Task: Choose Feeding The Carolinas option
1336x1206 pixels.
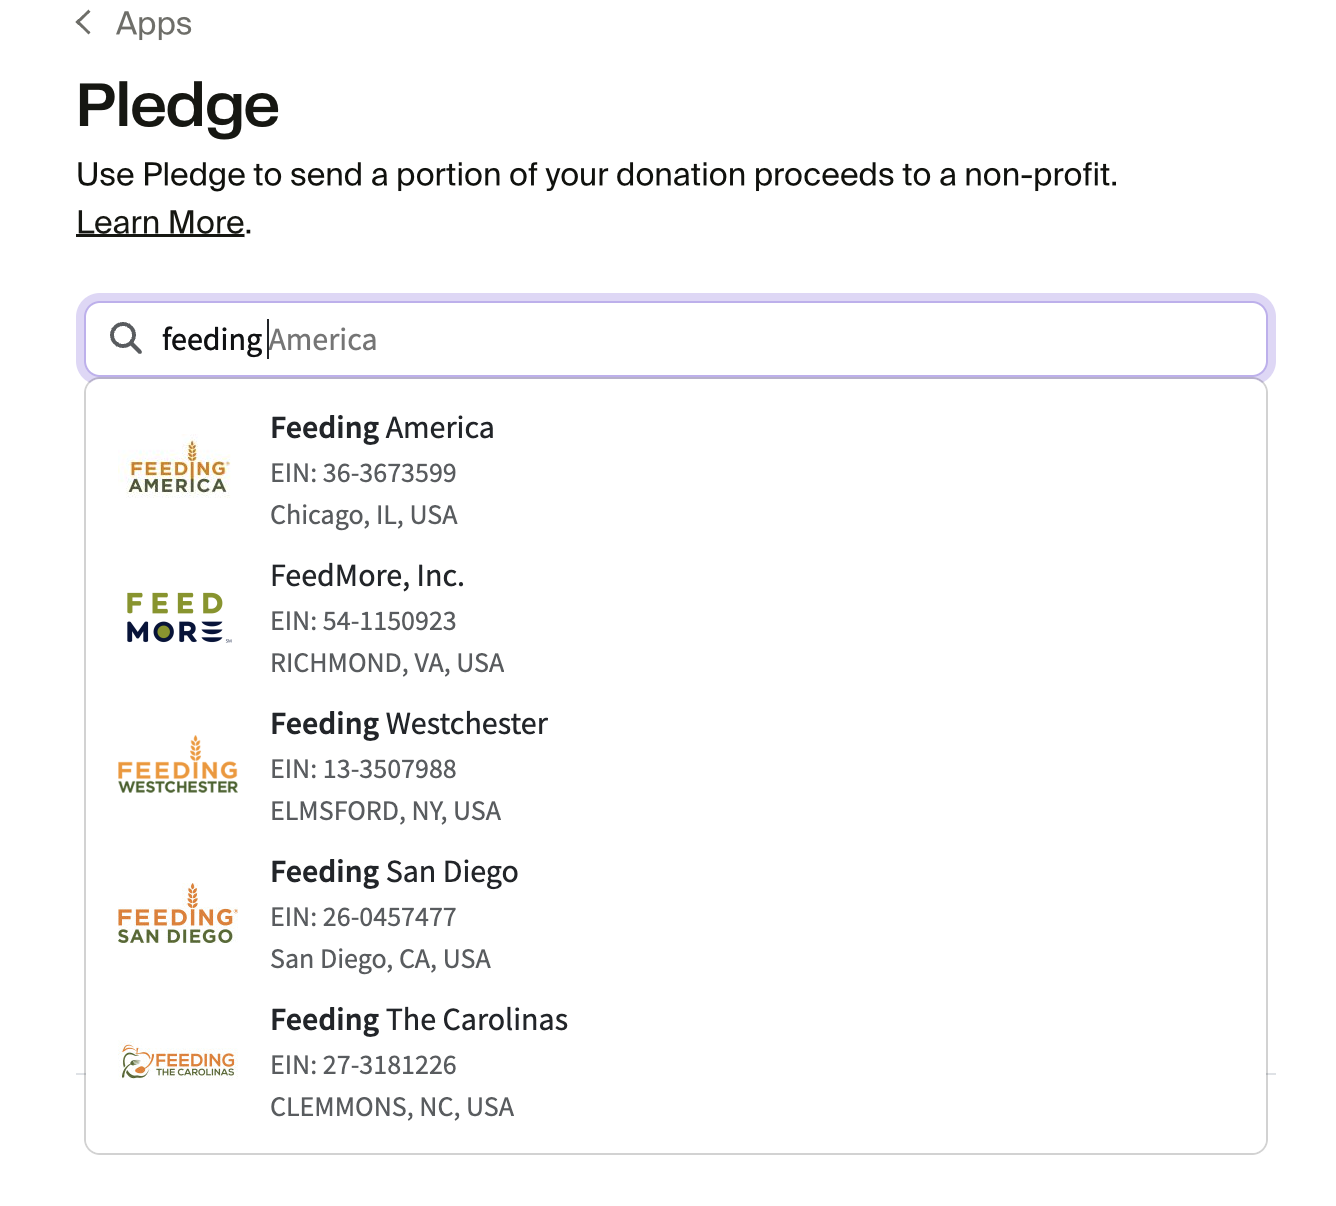Action: (419, 1020)
